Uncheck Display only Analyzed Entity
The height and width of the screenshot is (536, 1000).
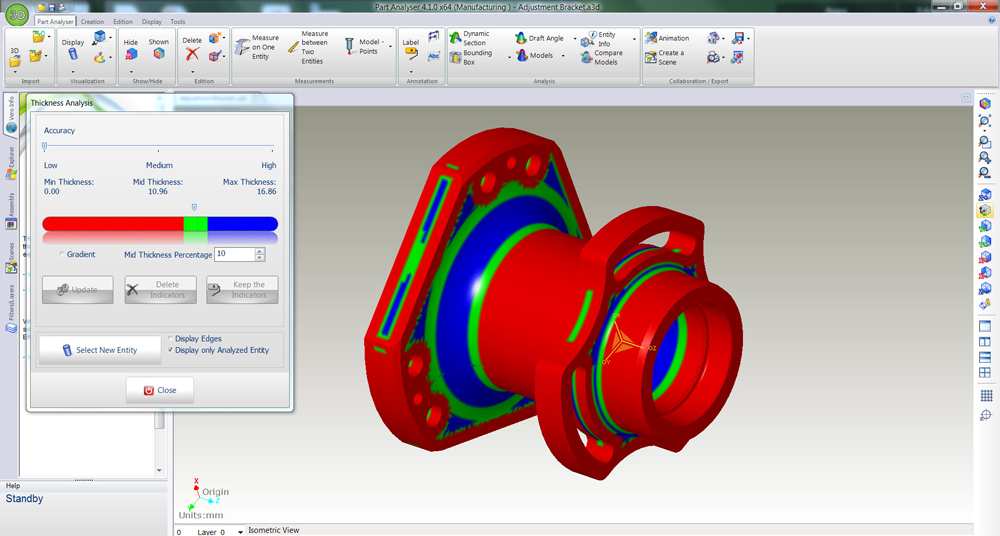[x=171, y=350]
